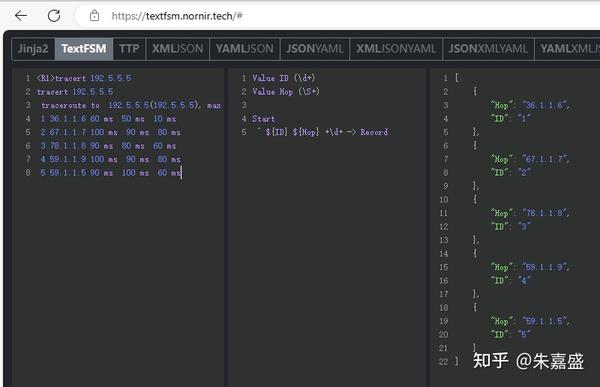Select the JSONYAML tab
The image size is (600, 387).
tap(315, 49)
